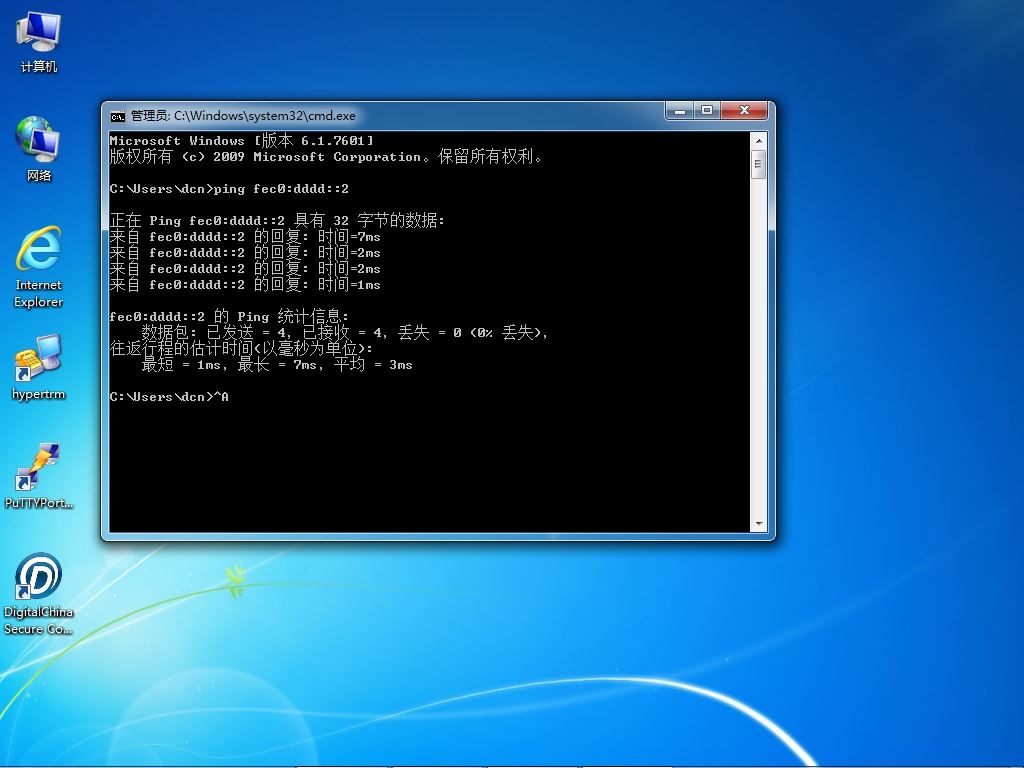
Task: Click the '往返行程的估计时间' line
Action: tap(241, 348)
